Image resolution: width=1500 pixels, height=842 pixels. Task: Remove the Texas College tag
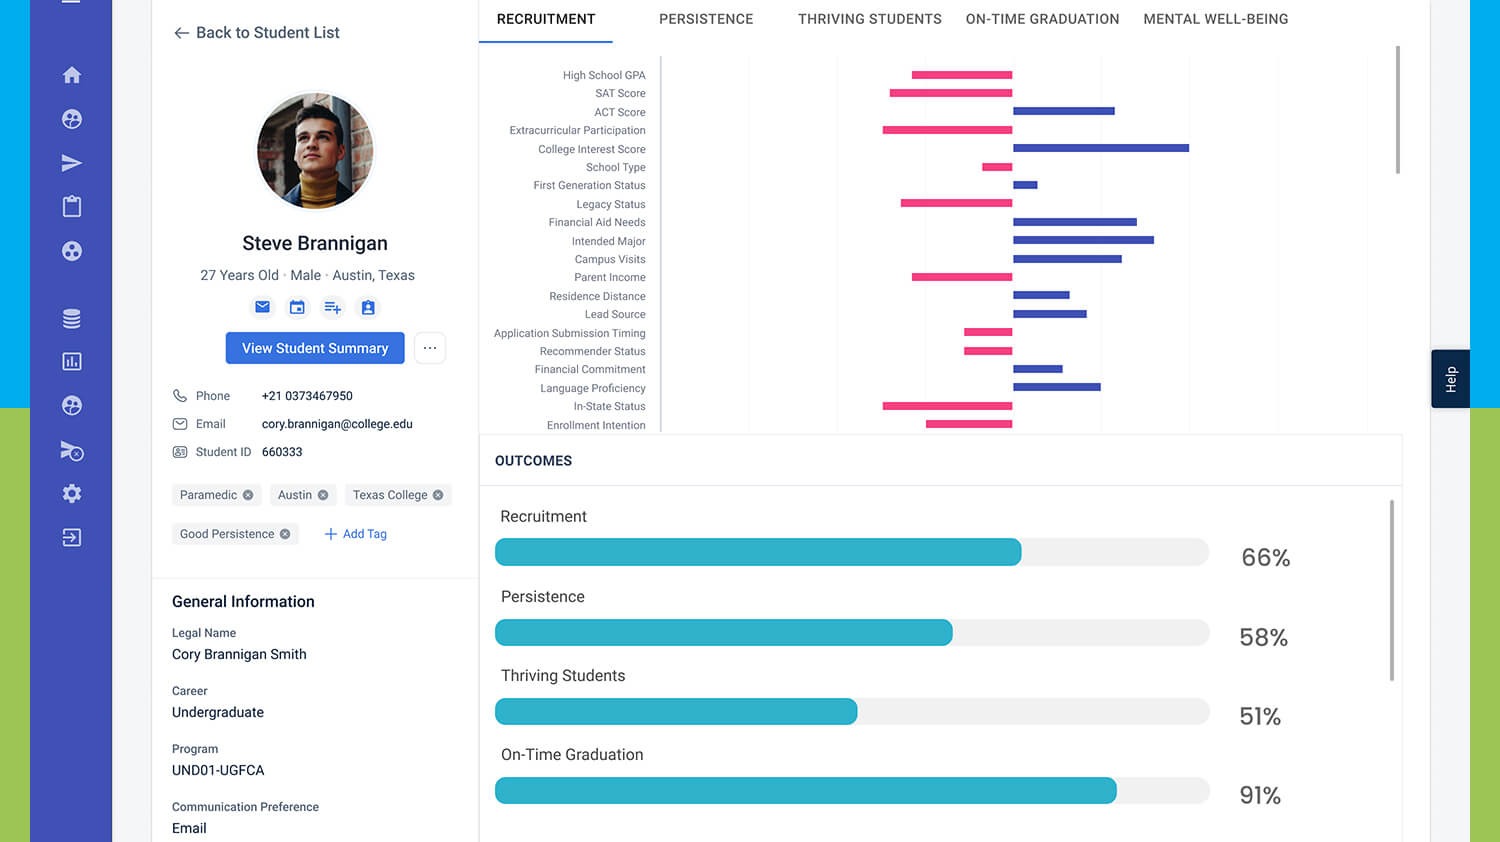click(x=438, y=495)
